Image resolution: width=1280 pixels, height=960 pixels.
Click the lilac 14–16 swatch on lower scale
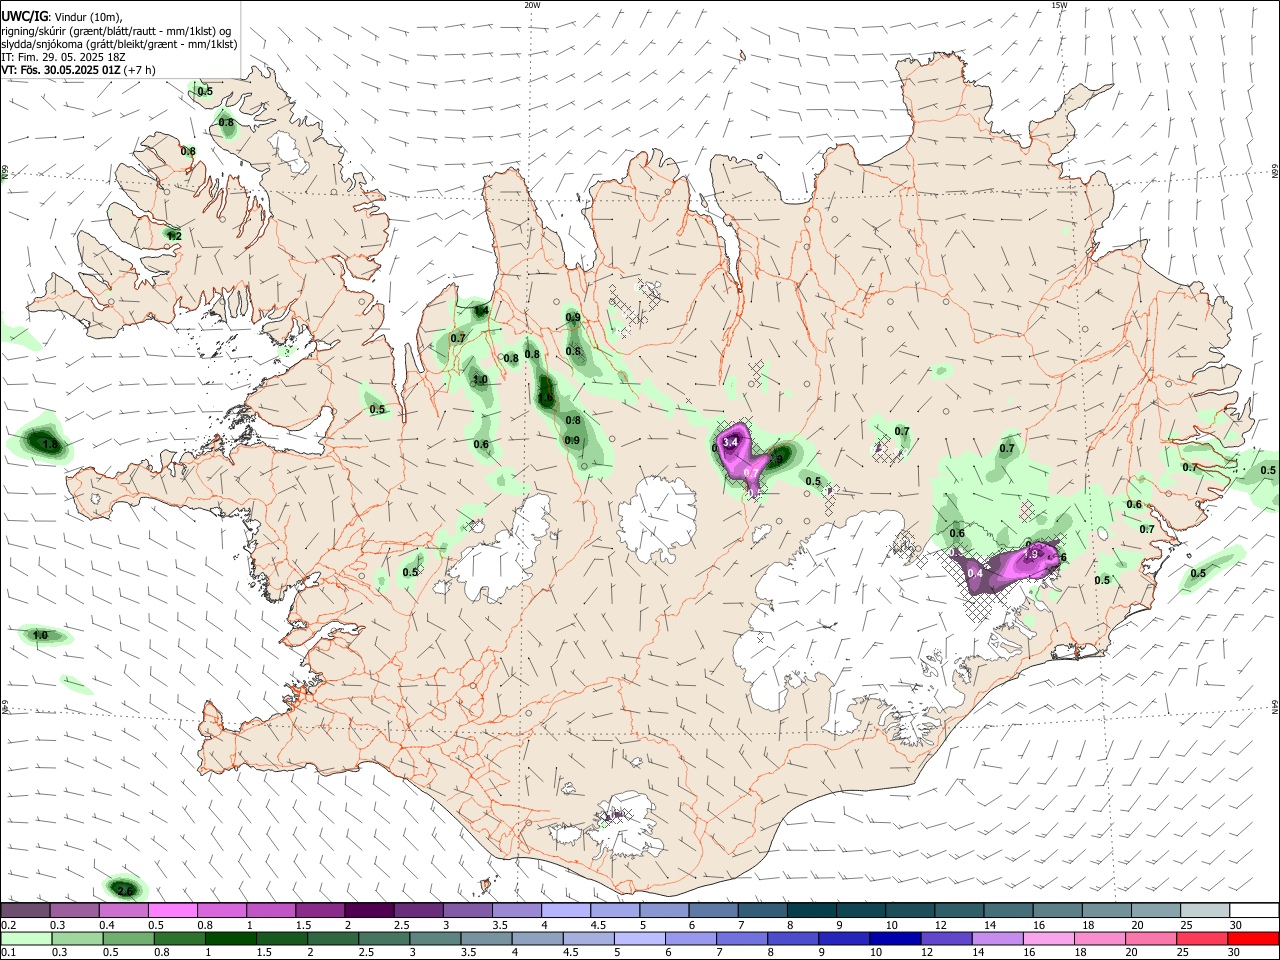click(997, 939)
